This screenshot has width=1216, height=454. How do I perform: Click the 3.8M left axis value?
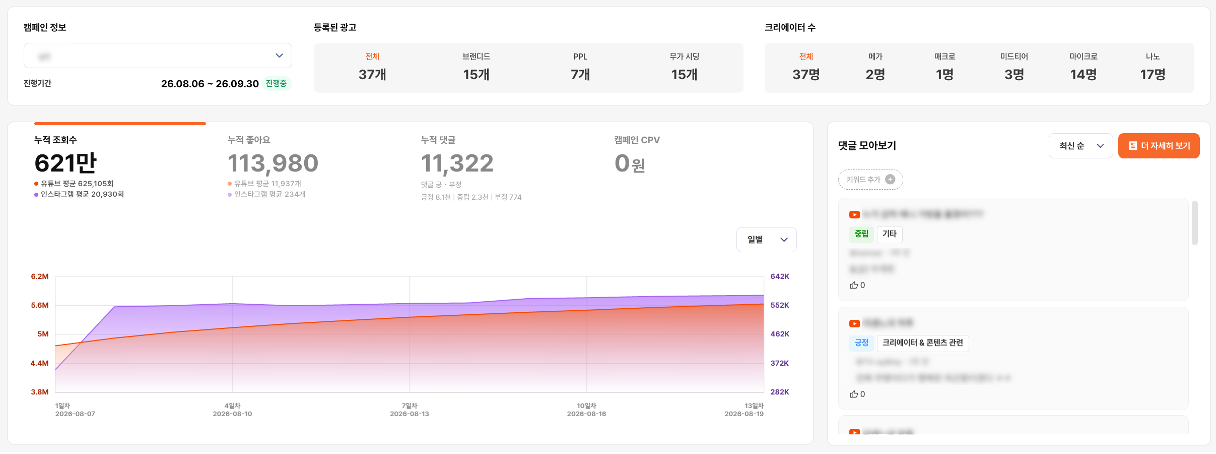point(40,392)
